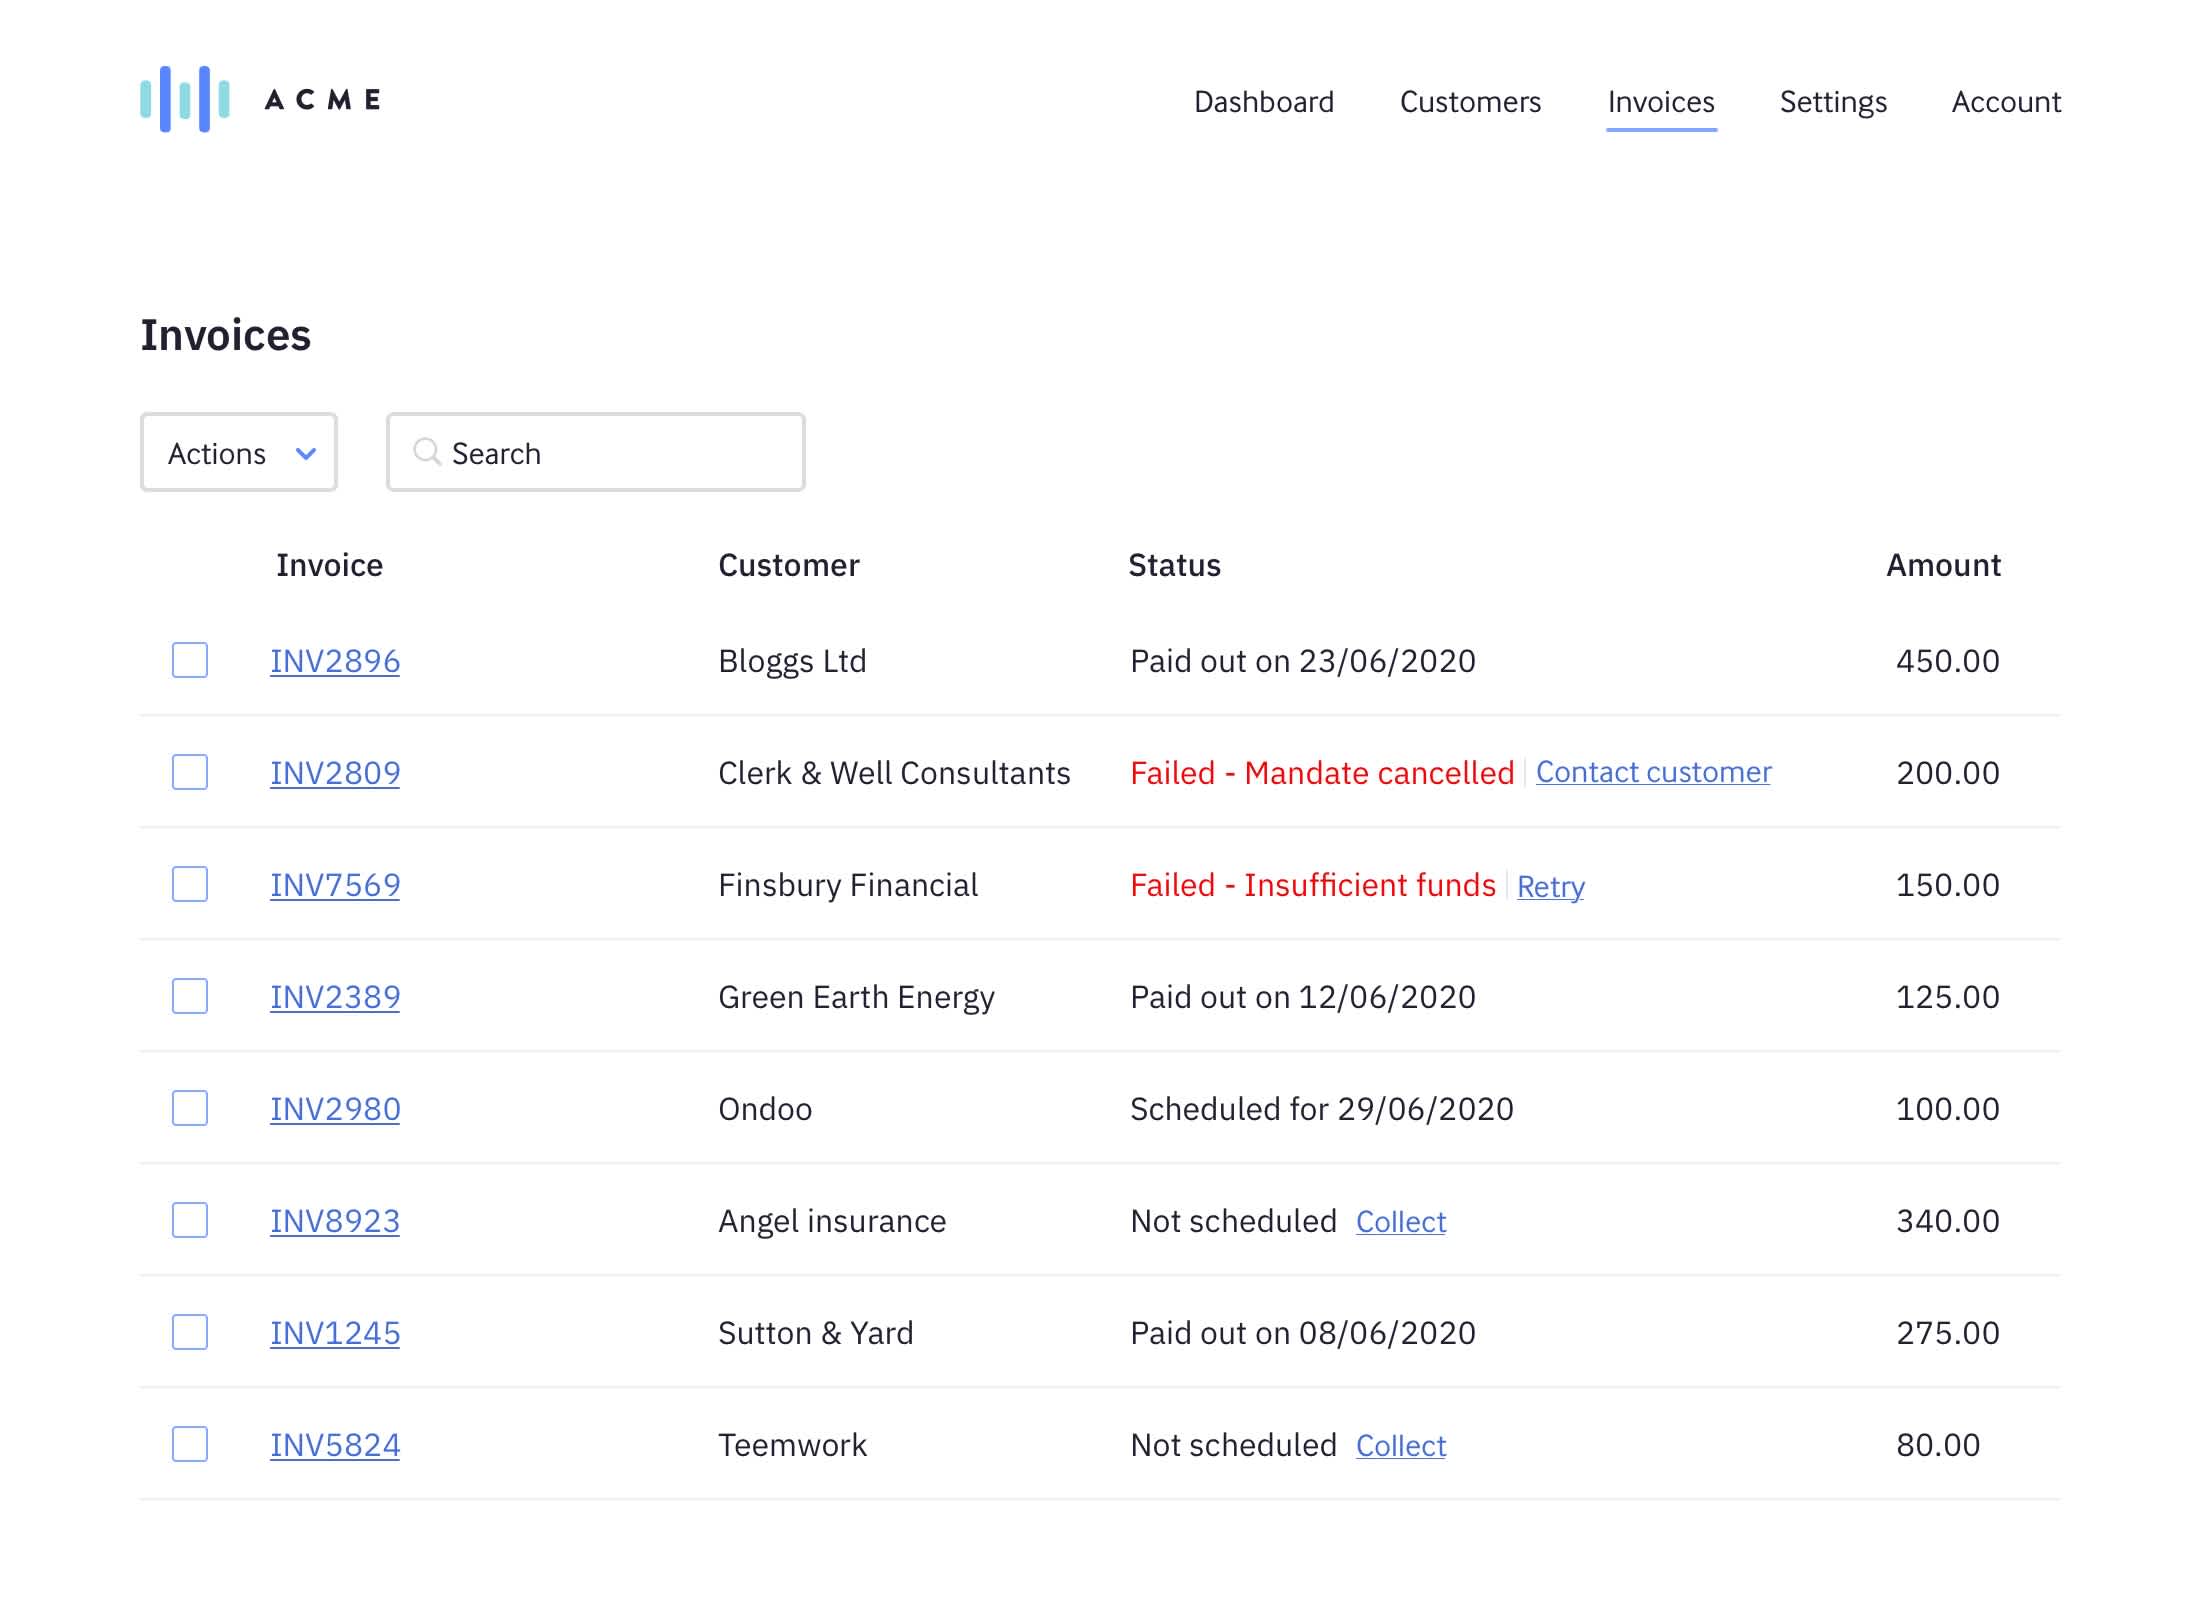Viewport: 2200px width, 1622px height.
Task: Click the Amount column header
Action: [x=1942, y=565]
